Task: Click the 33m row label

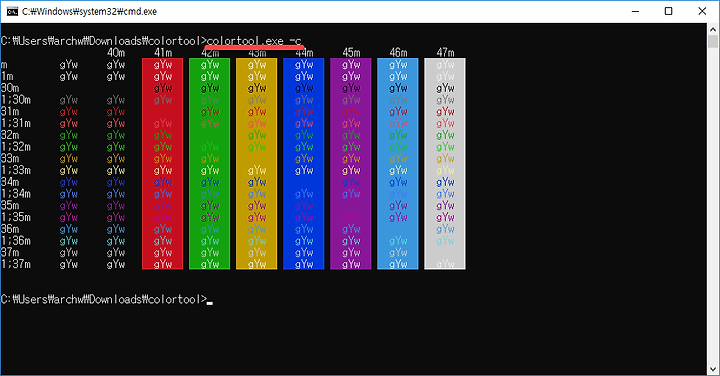Action: click(x=10, y=158)
